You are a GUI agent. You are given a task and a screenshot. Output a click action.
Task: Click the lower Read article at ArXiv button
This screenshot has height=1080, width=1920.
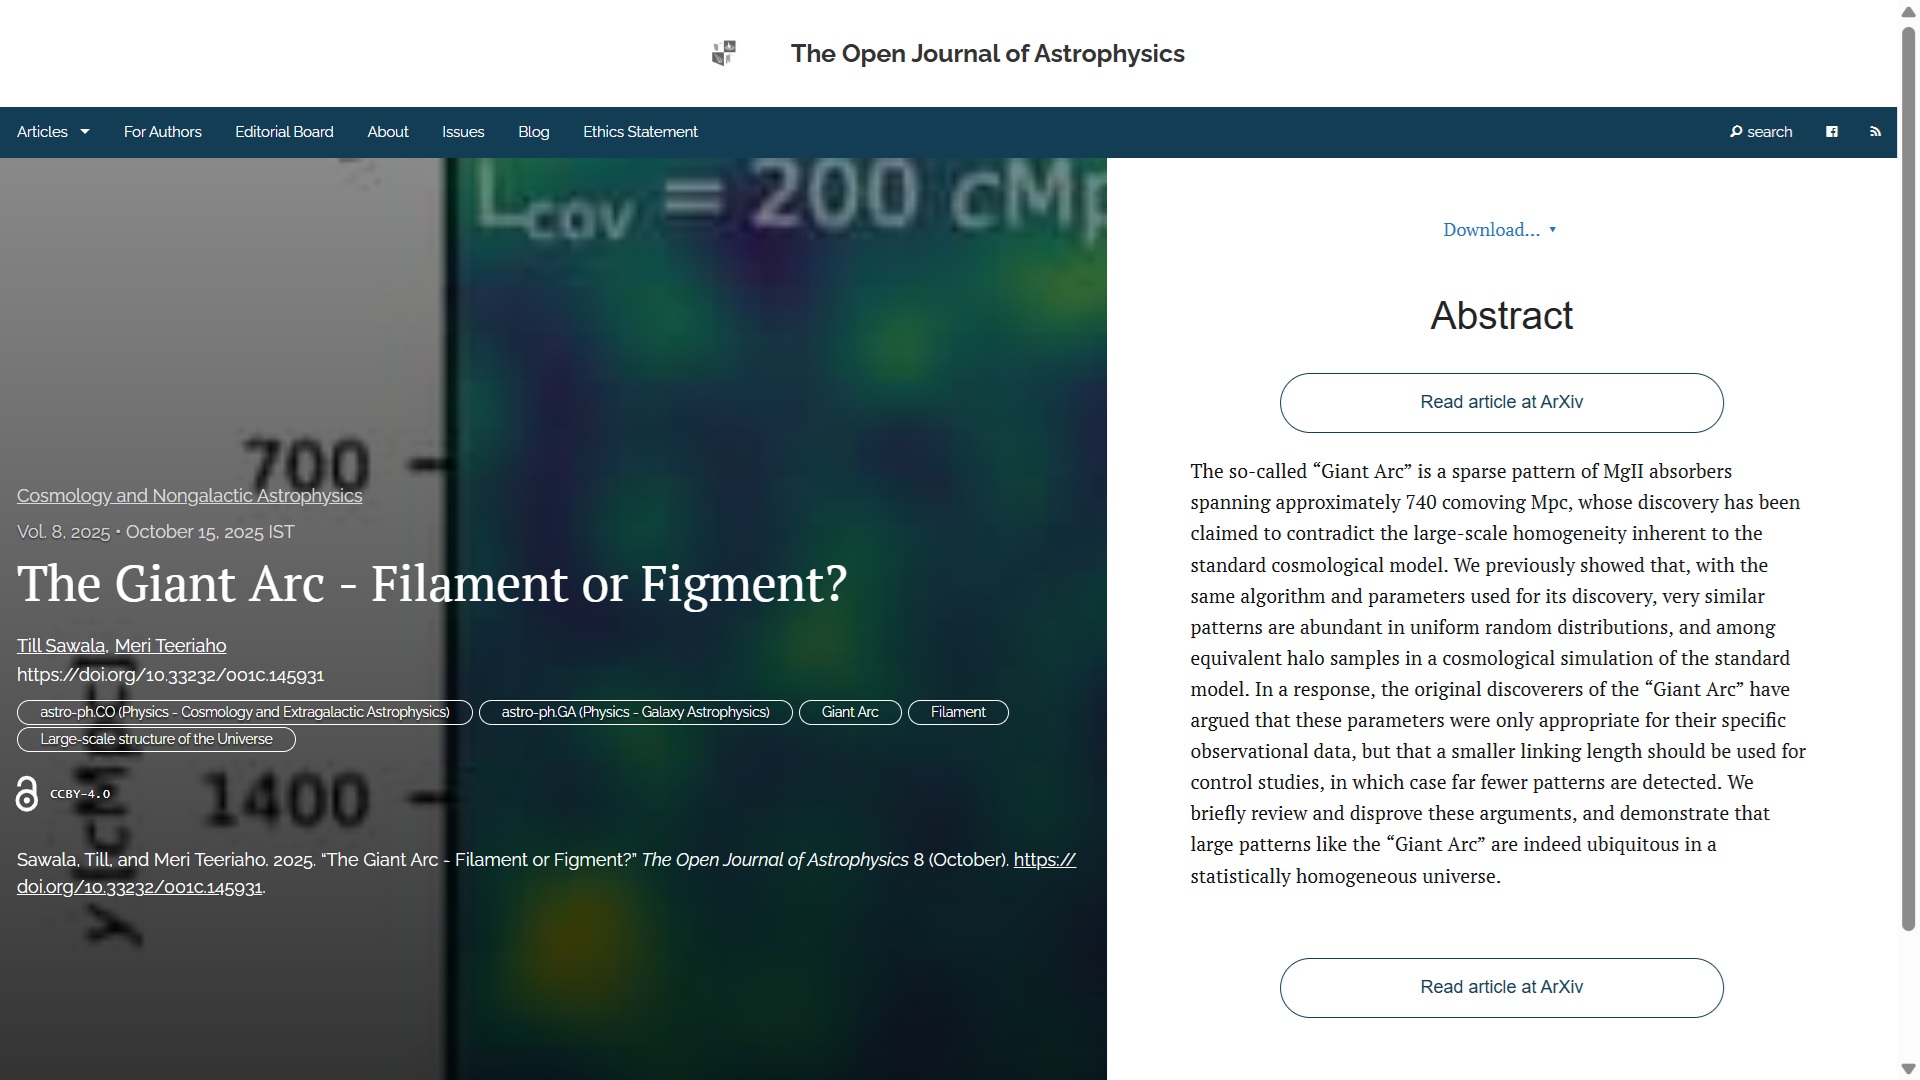1501,988
